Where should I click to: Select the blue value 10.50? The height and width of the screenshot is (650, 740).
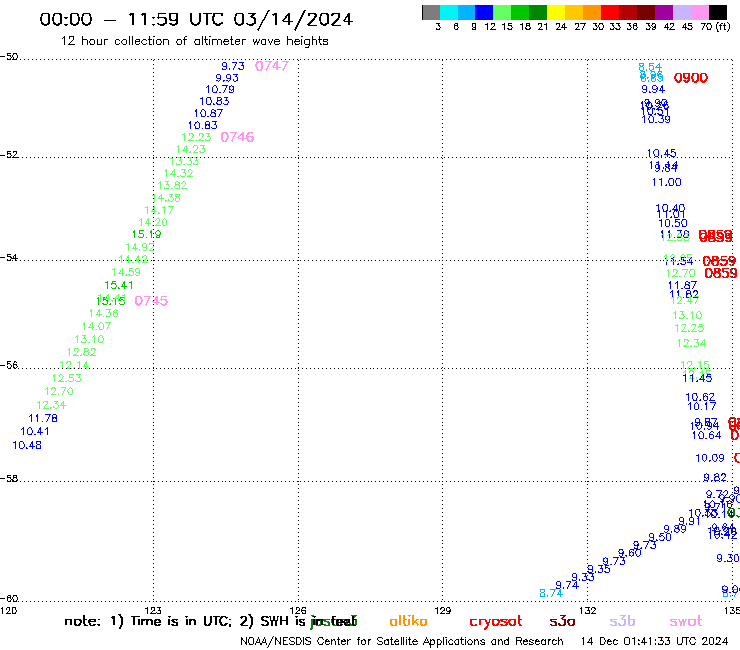pos(673,223)
